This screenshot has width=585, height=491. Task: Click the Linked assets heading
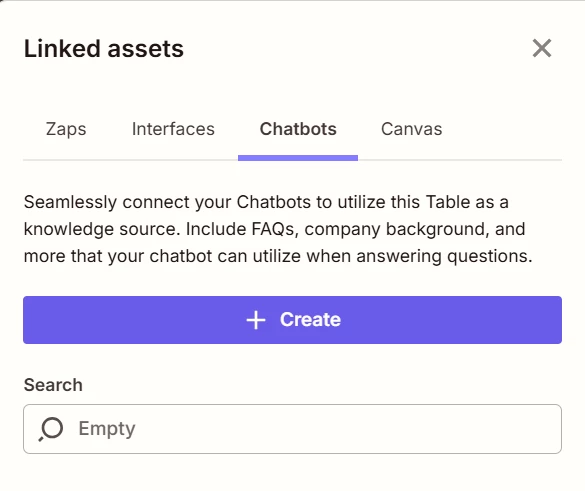[104, 49]
